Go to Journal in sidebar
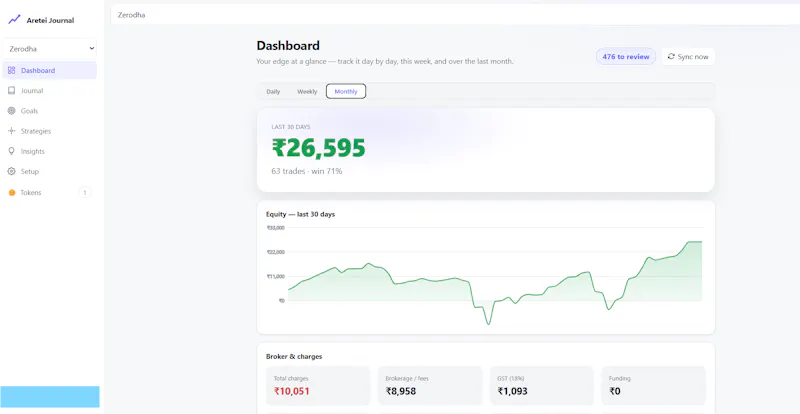Image resolution: width=800 pixels, height=414 pixels. coord(49,90)
